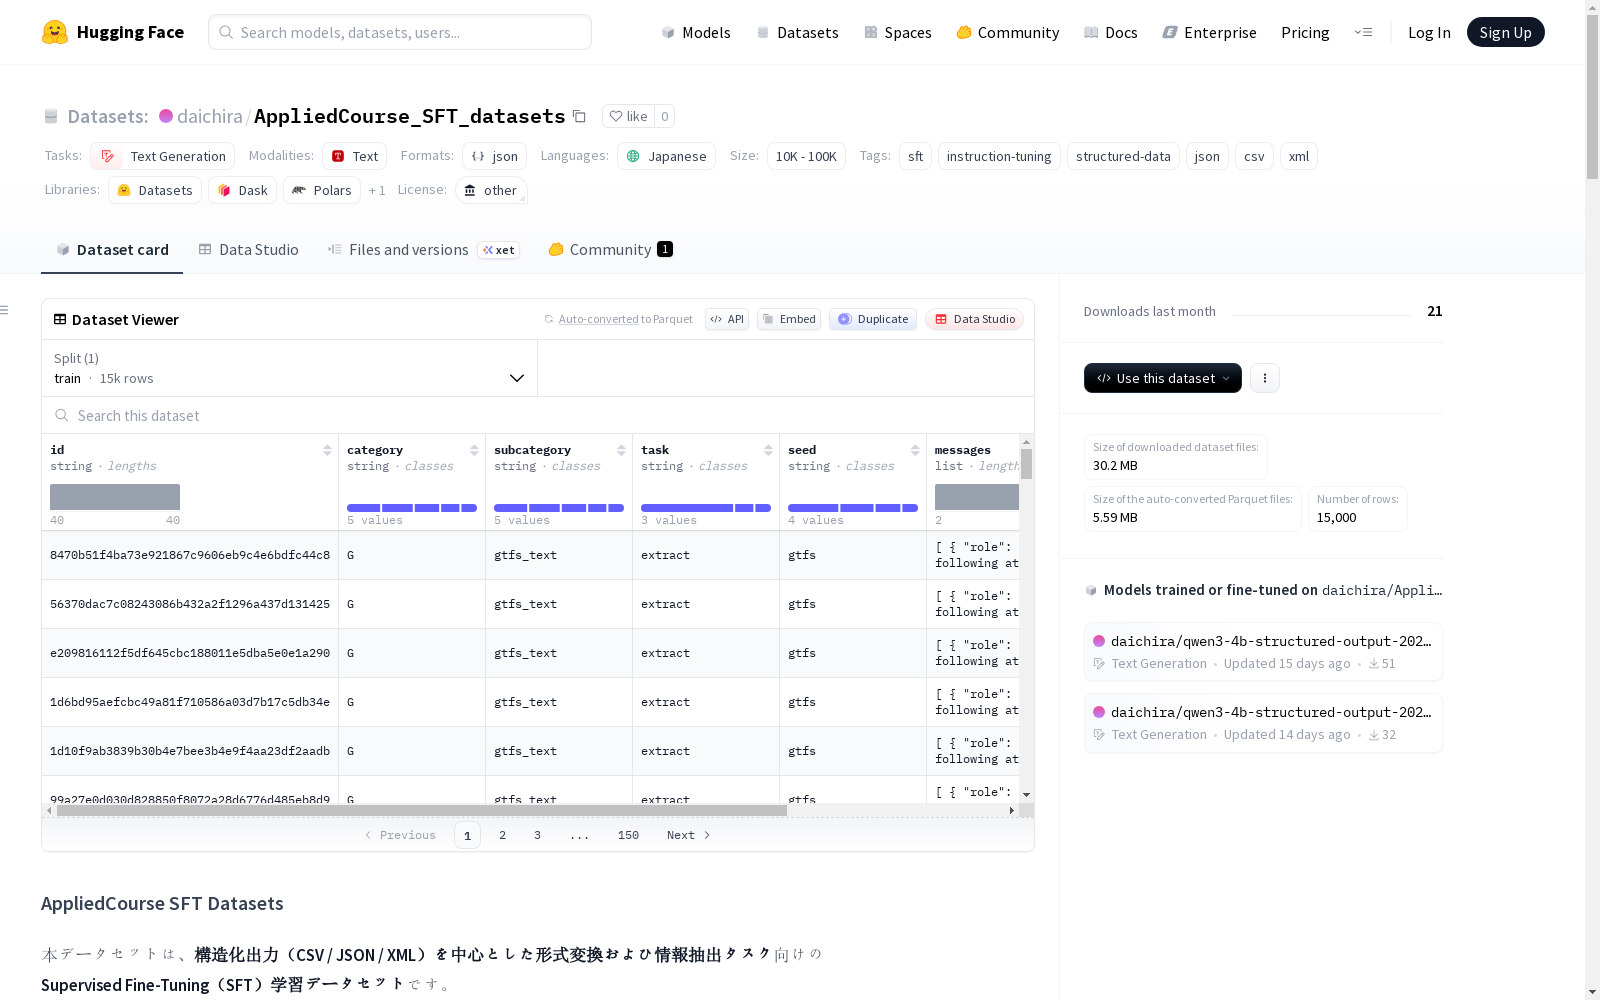Open Data Studio button in viewer header
Screen dimensions: 1600x1000
(x=974, y=319)
